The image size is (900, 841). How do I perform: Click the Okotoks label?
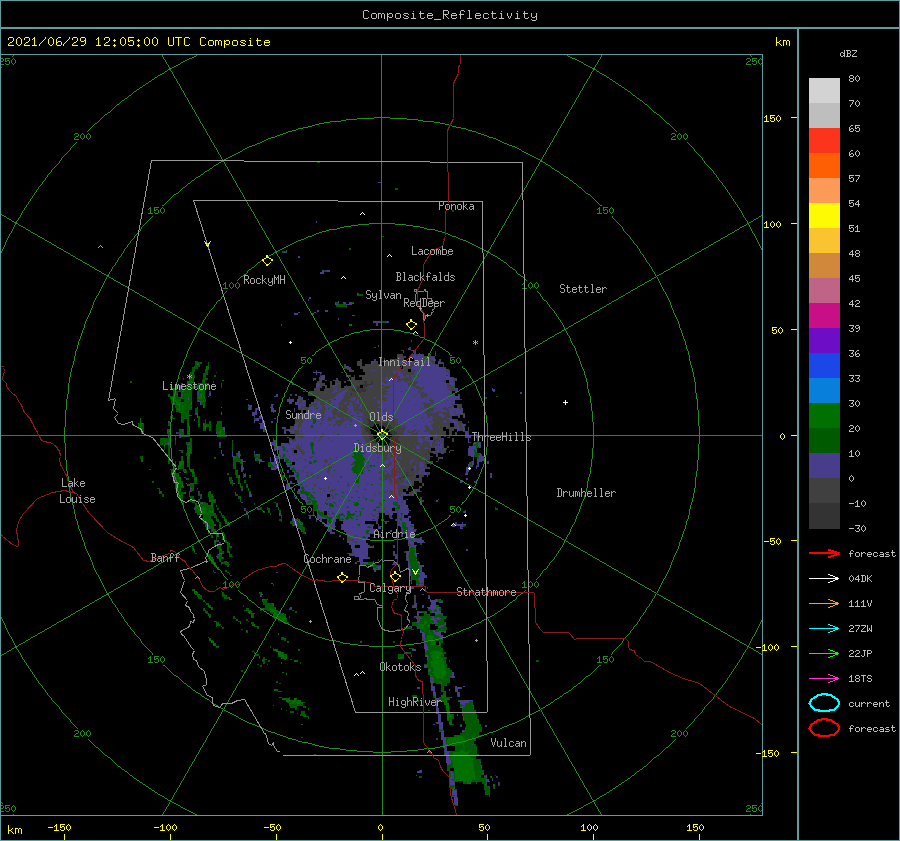point(400,667)
